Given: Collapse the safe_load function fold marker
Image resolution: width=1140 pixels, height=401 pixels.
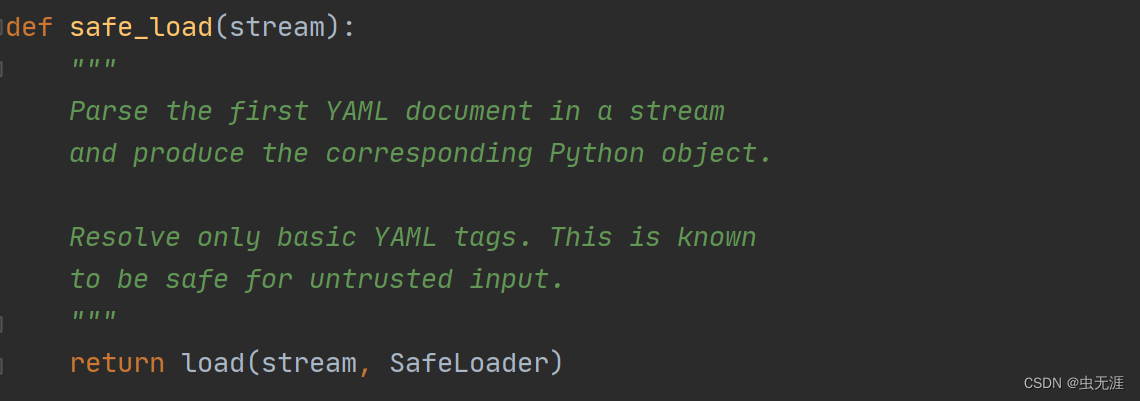Looking at the screenshot, I should point(3,27).
